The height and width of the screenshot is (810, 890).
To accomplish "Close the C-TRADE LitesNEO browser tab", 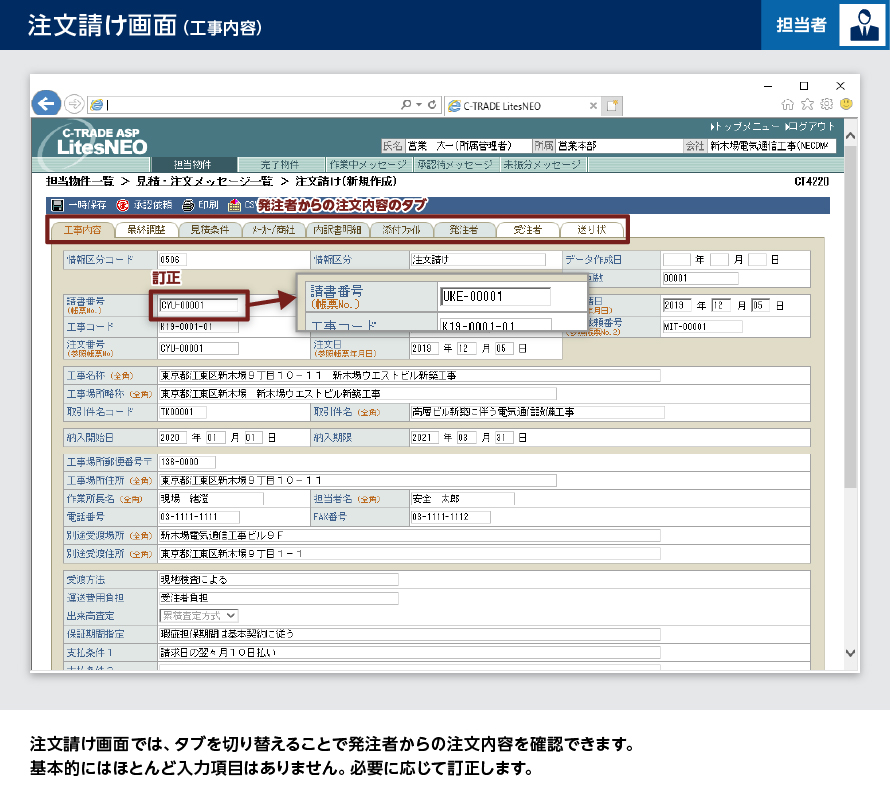I will pos(593,105).
